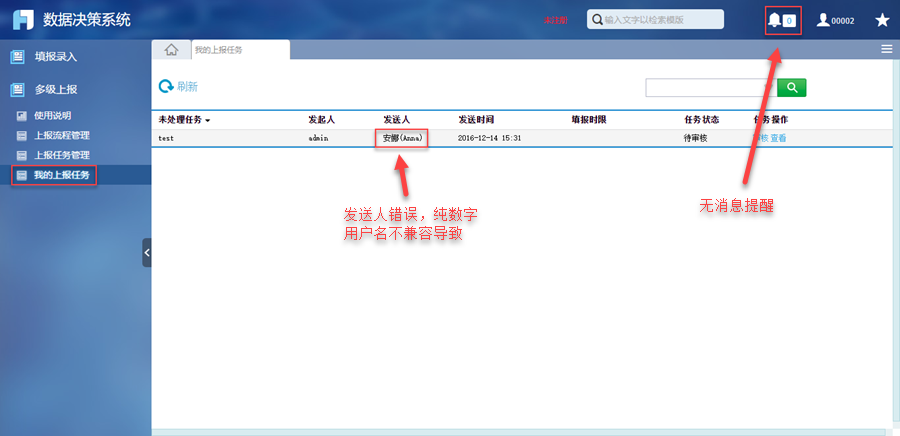The image size is (900, 436).
Task: Click the 2016-12-14 15:31 send time cell
Action: click(490, 138)
